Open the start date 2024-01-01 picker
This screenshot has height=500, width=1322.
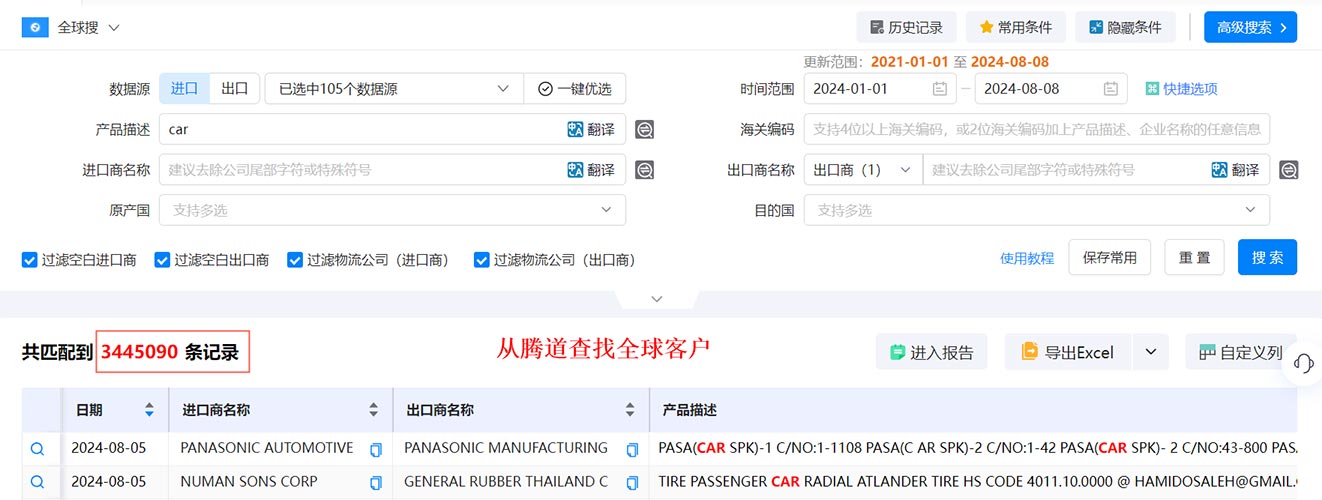coord(880,88)
